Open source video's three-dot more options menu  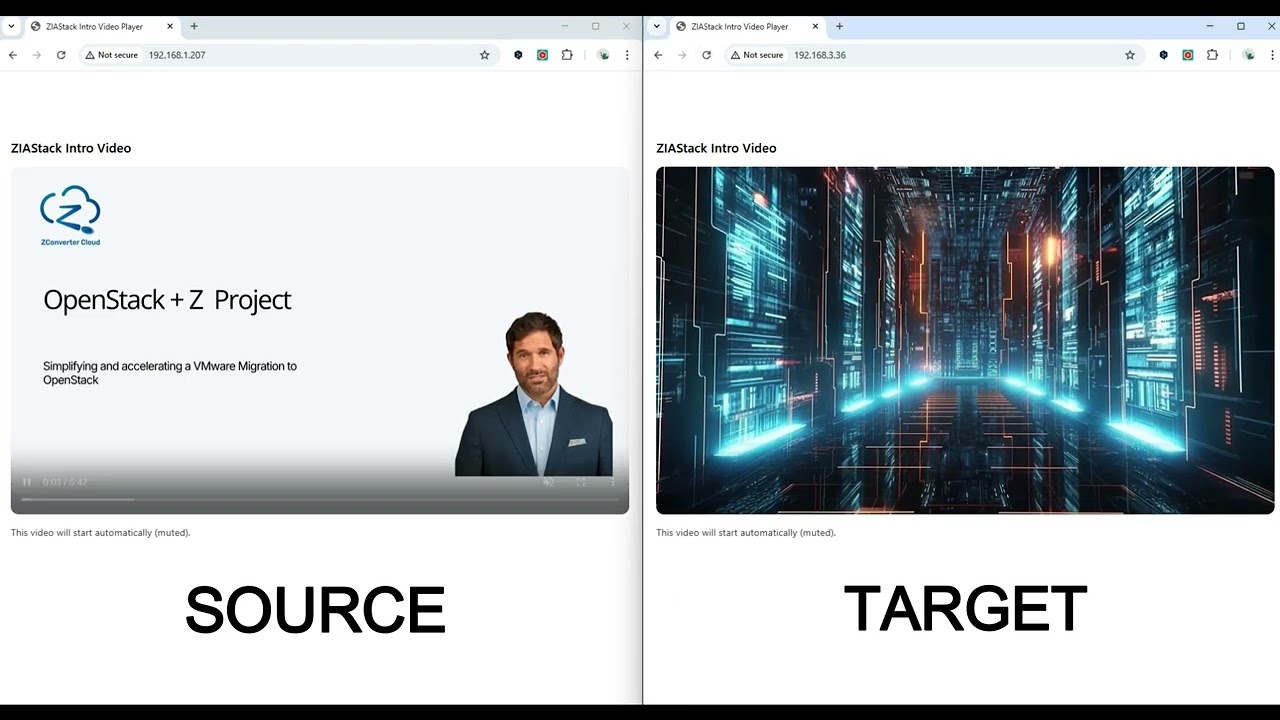(613, 482)
